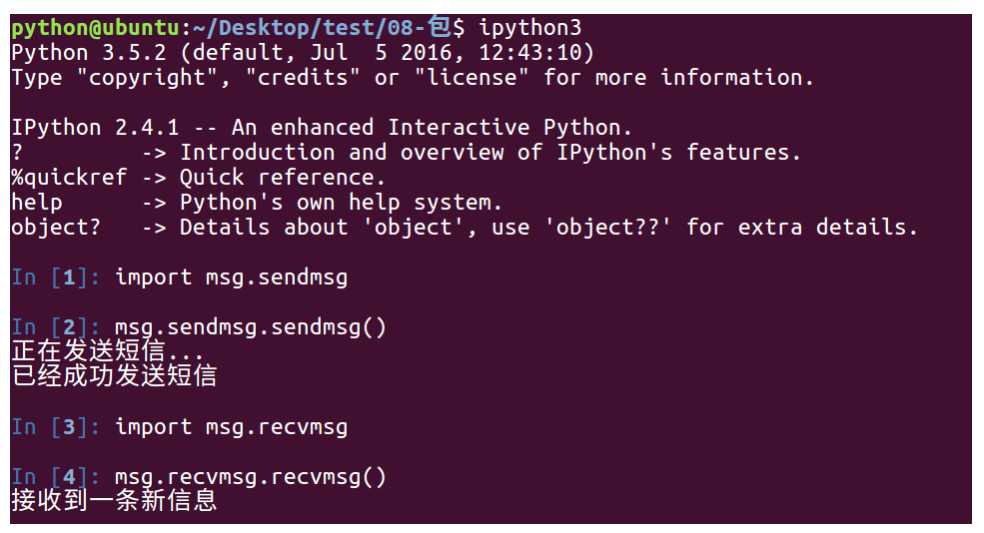The width and height of the screenshot is (984, 533).
Task: Click the 正在发送短信... output line
Action: click(107, 352)
